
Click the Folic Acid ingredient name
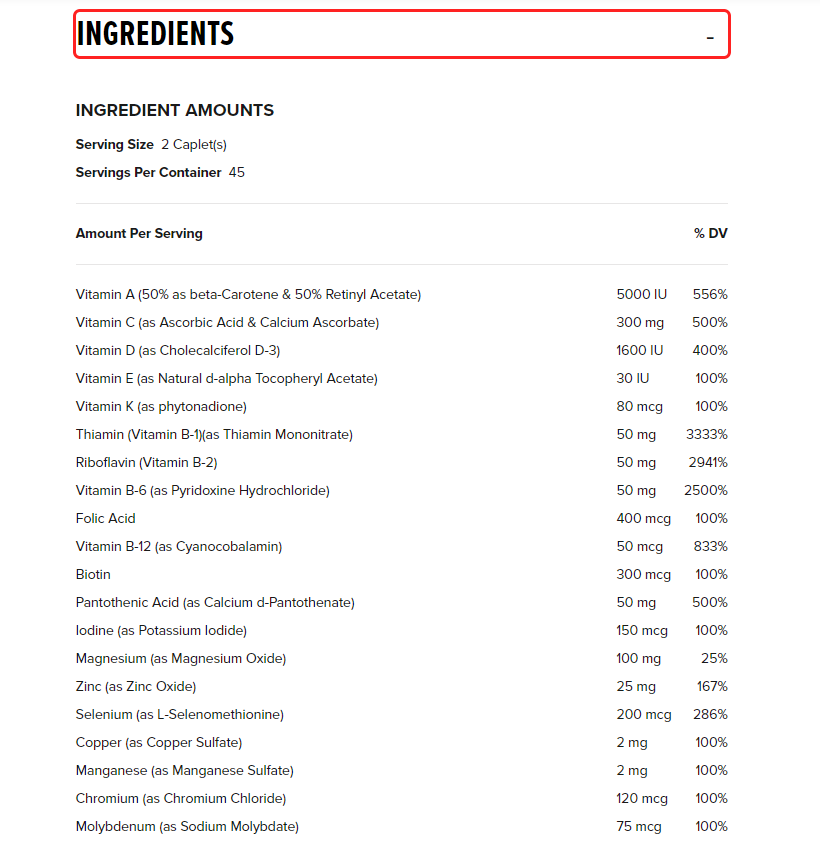coord(105,519)
